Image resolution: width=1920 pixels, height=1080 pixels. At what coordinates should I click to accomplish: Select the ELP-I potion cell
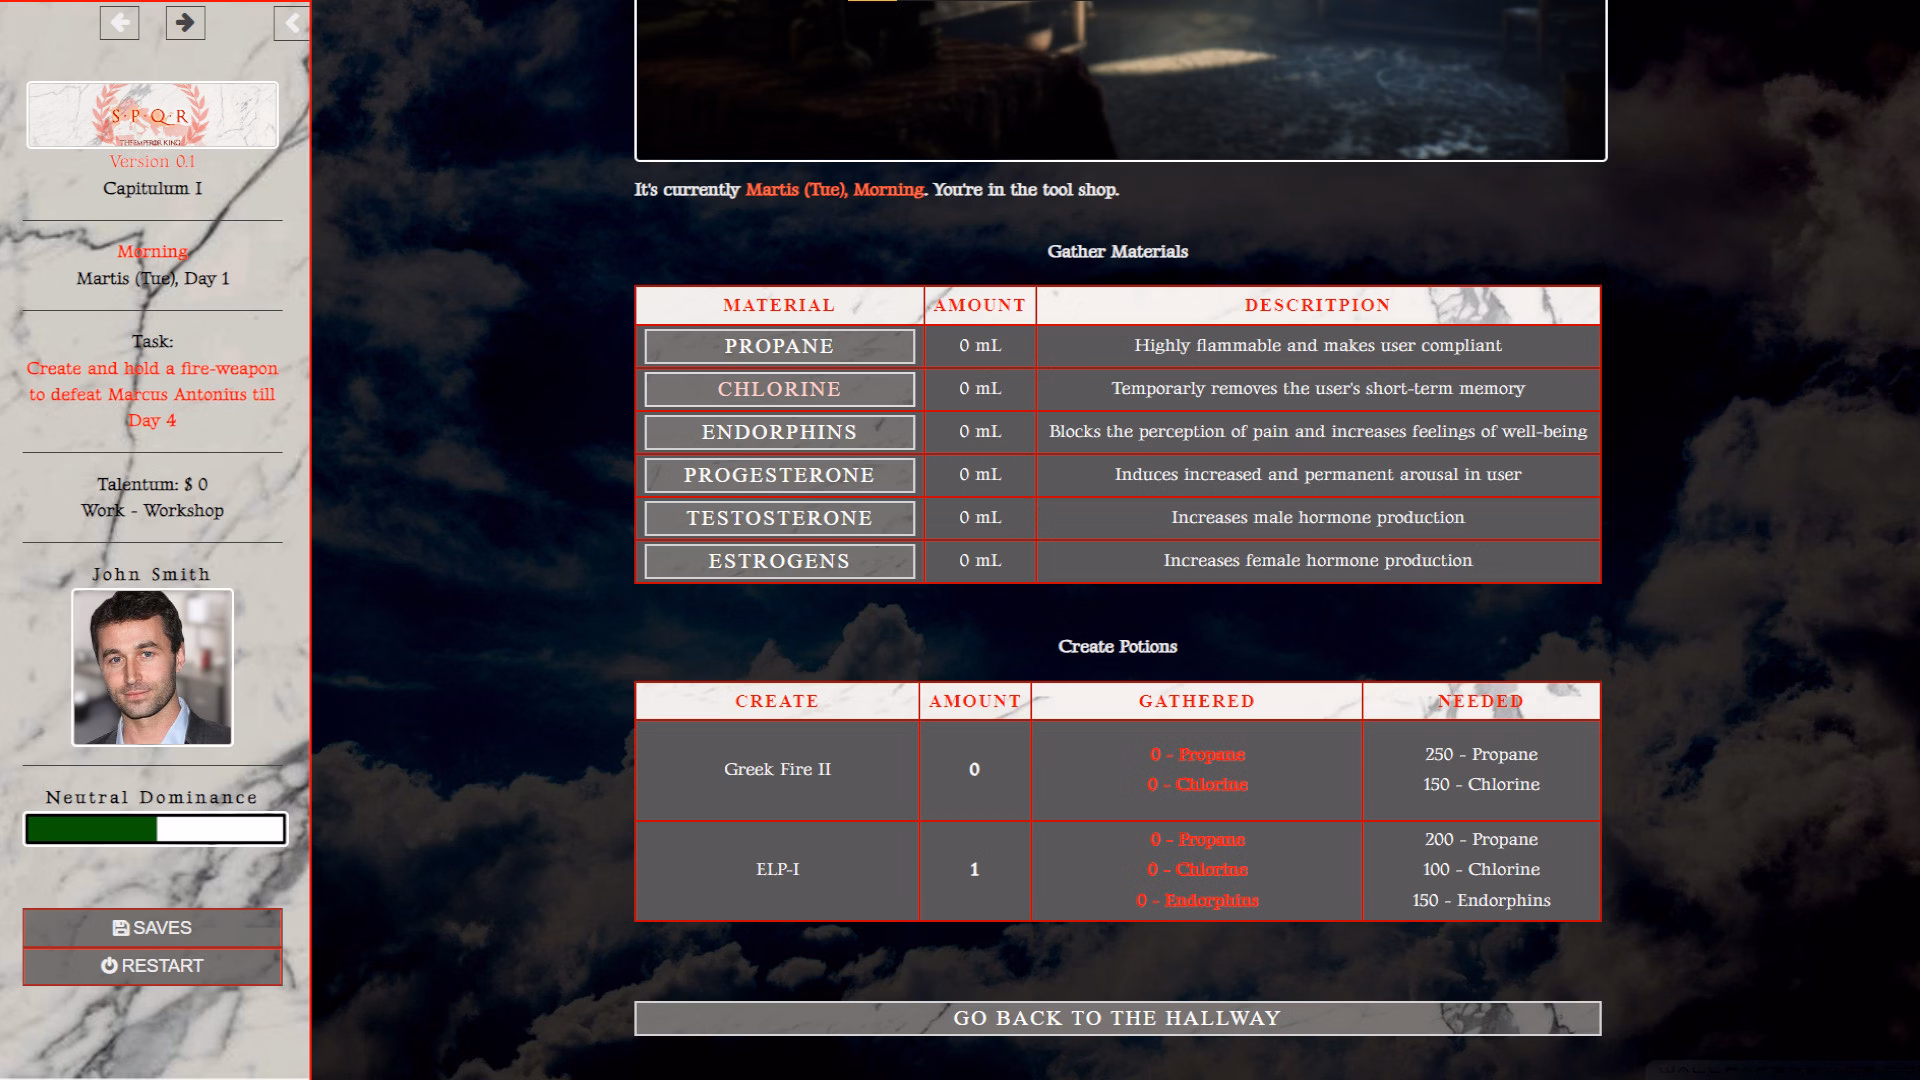(x=777, y=869)
